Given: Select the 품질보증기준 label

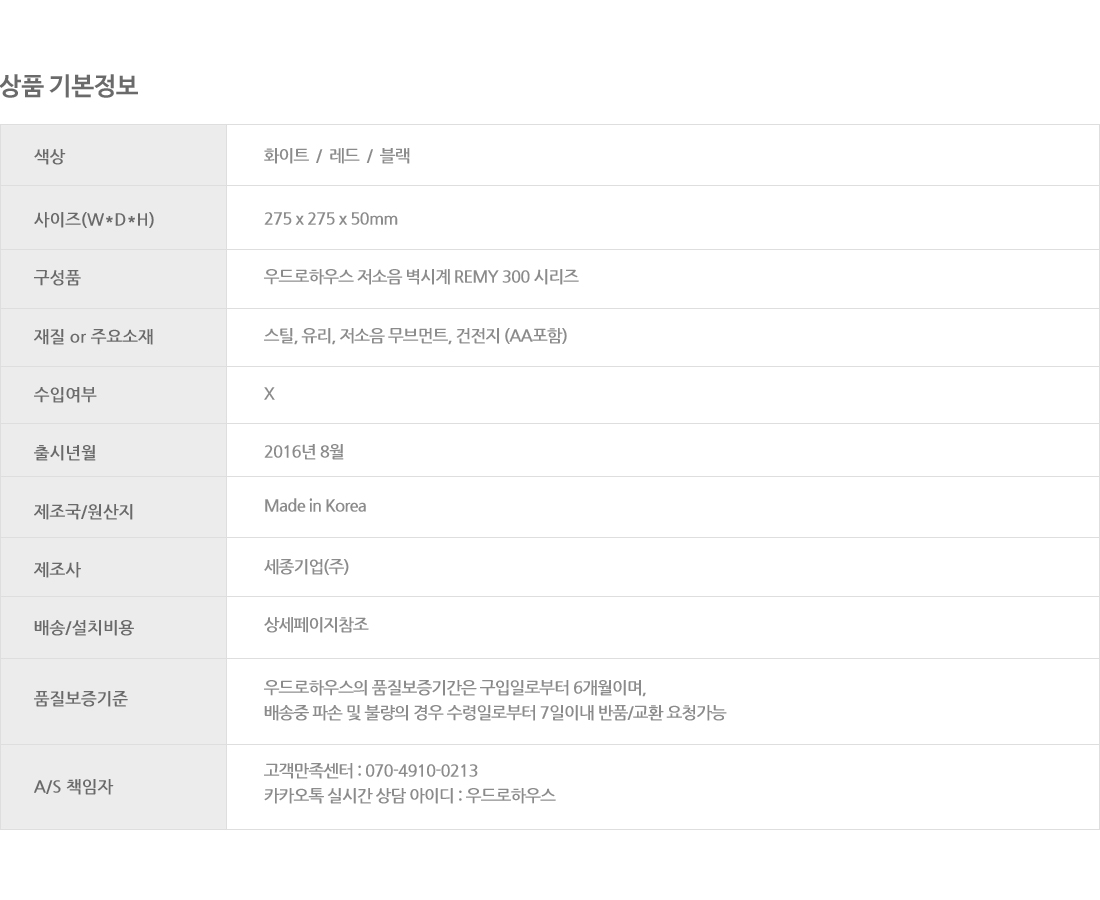Looking at the screenshot, I should point(81,699).
